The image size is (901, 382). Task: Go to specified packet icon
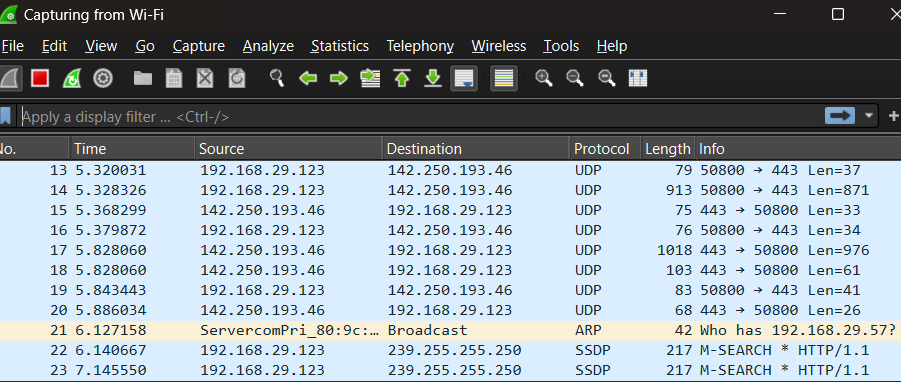pos(371,78)
